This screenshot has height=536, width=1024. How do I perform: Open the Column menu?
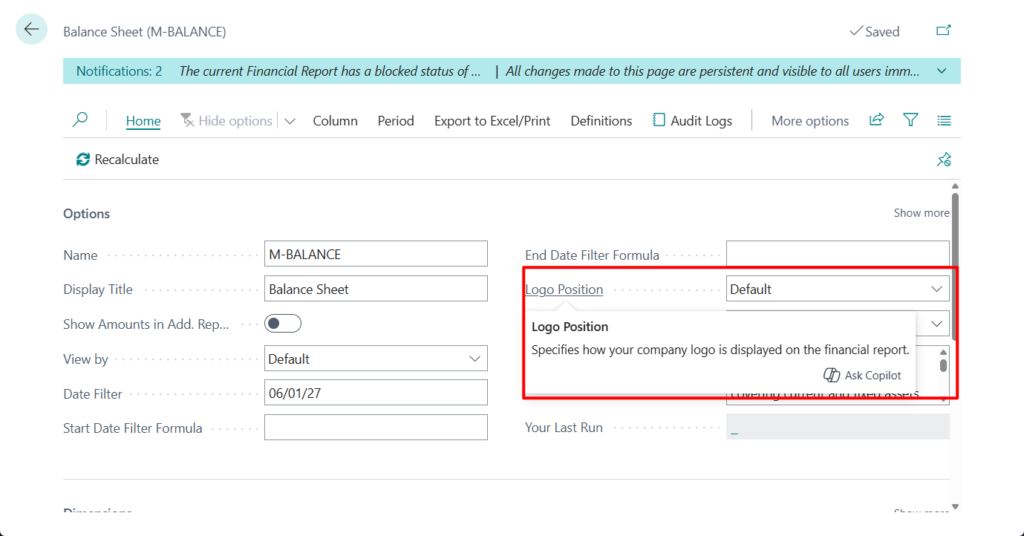coord(335,121)
